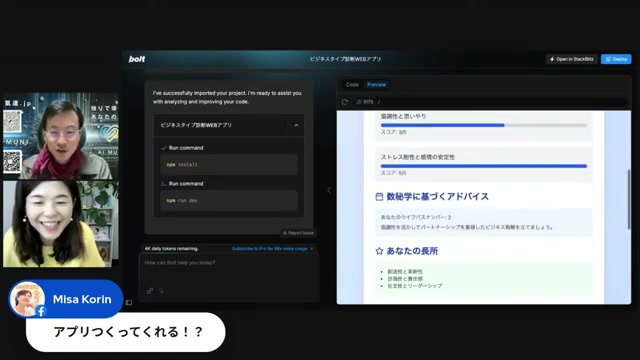Click the あなたの長所 heading
The height and width of the screenshot is (360, 640).
point(412,251)
